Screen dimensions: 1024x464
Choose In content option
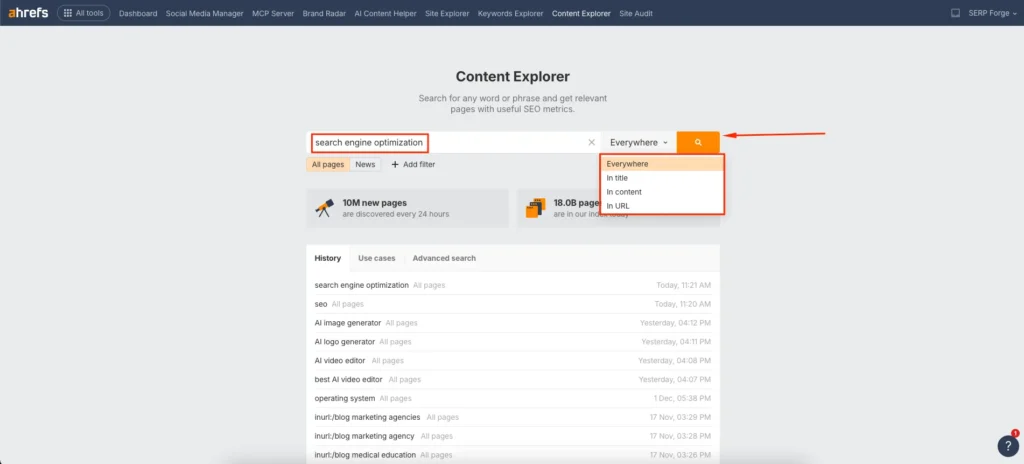point(662,192)
